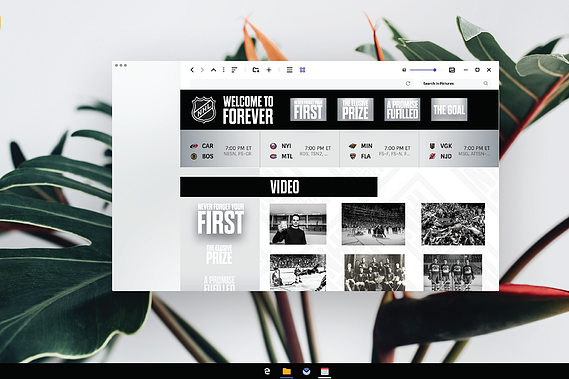
Task: Click the plus add icon
Action: [x=269, y=70]
